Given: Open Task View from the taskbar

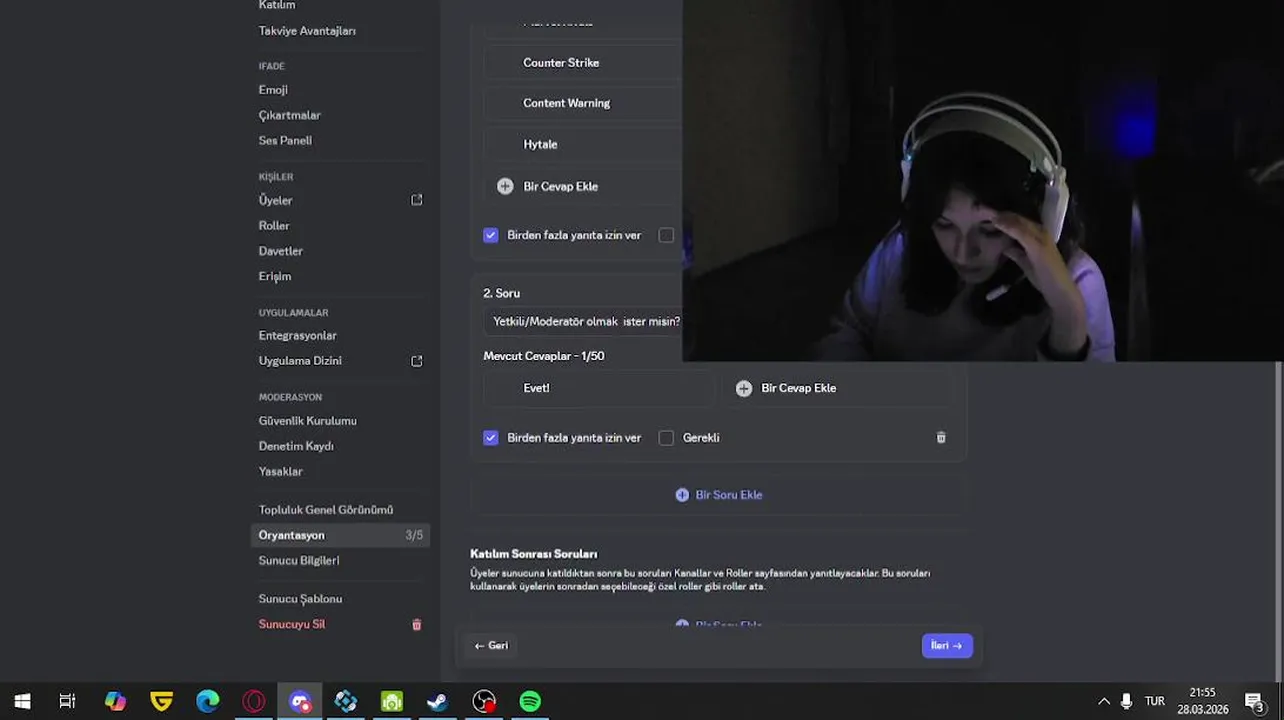Looking at the screenshot, I should click(67, 702).
